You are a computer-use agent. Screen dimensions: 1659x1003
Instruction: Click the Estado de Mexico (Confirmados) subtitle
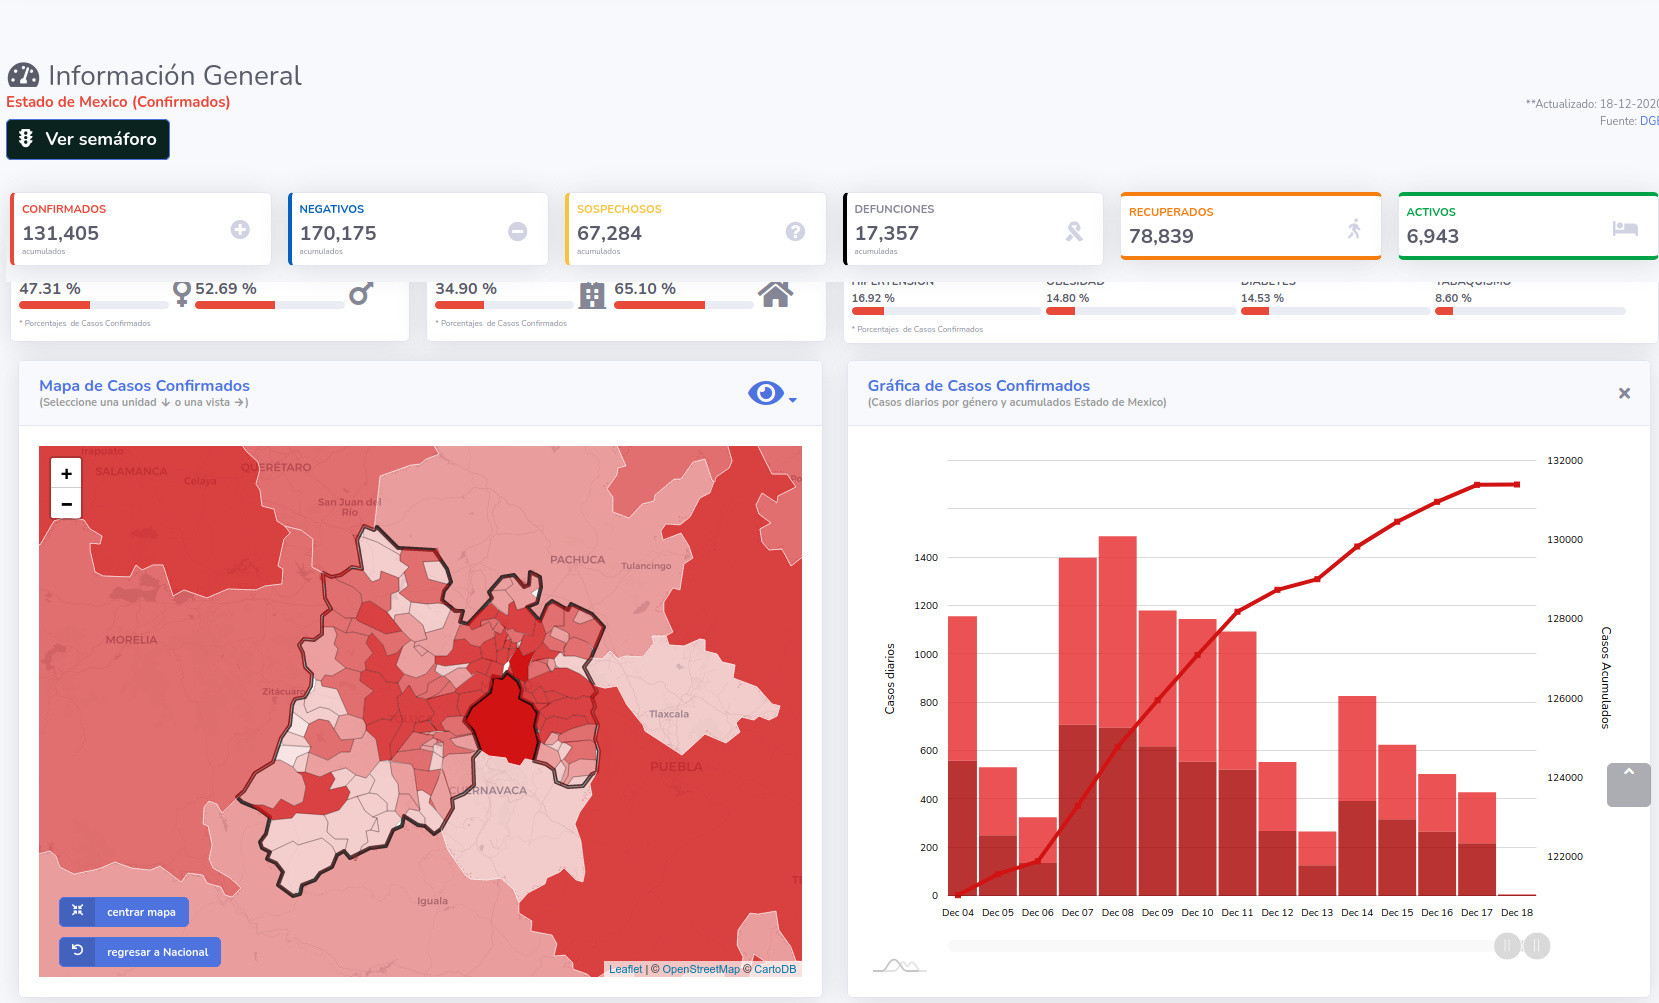click(118, 102)
